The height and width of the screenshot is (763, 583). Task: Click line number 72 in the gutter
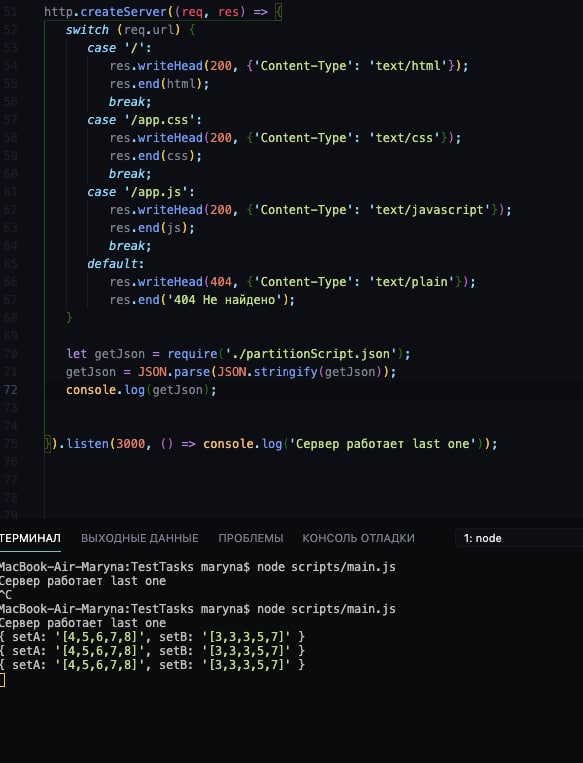pos(10,390)
